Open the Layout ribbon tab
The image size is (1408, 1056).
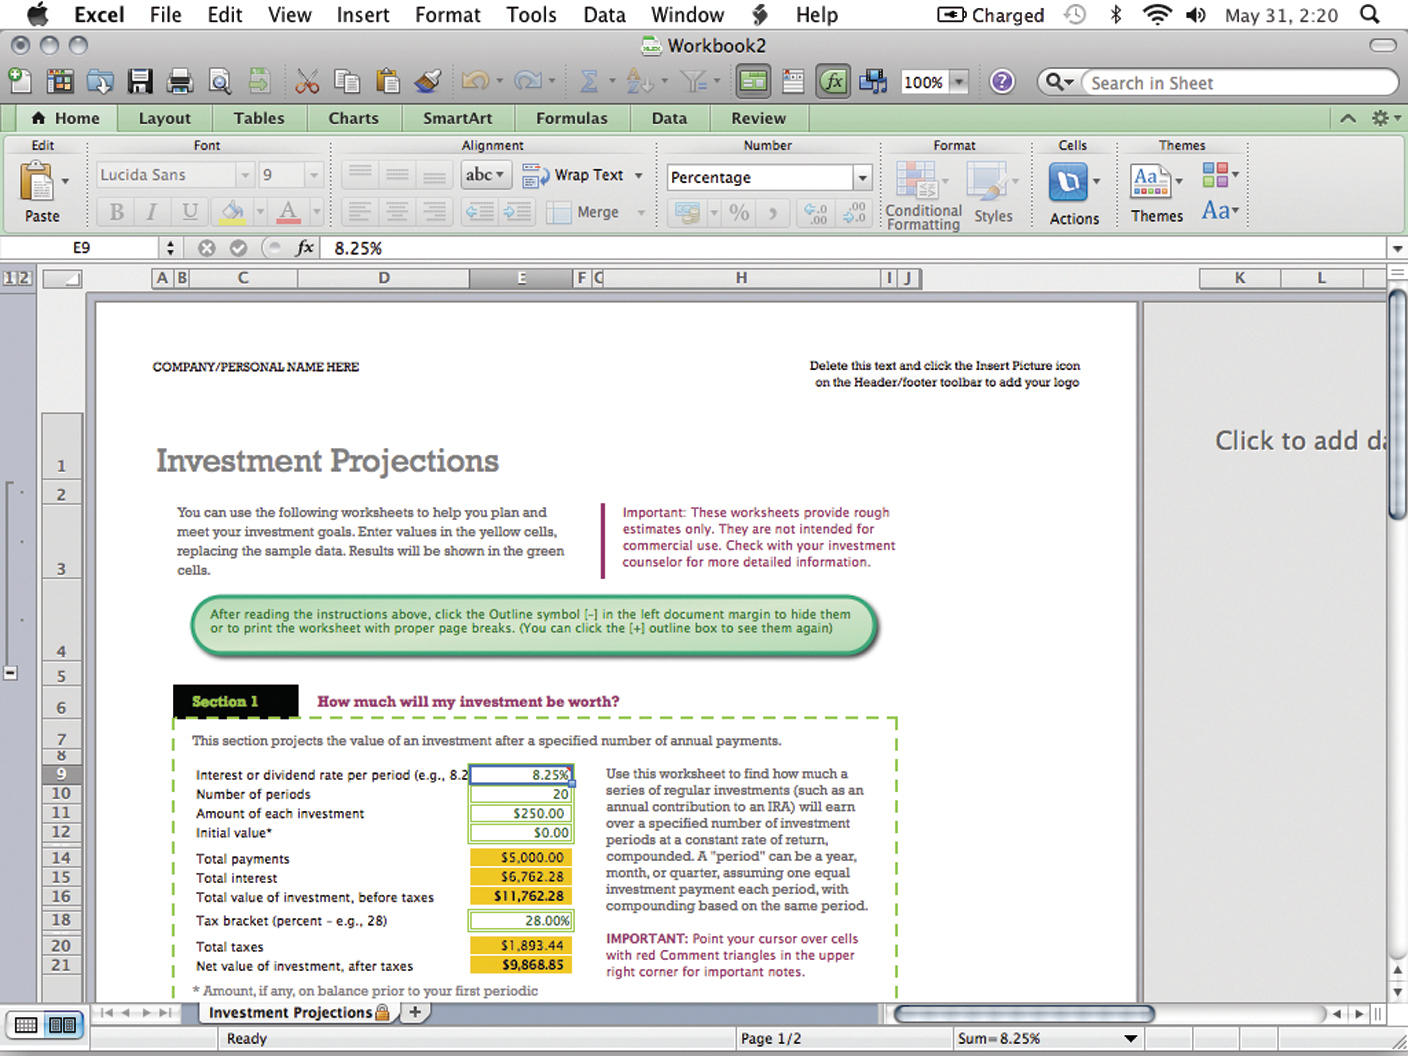click(164, 118)
